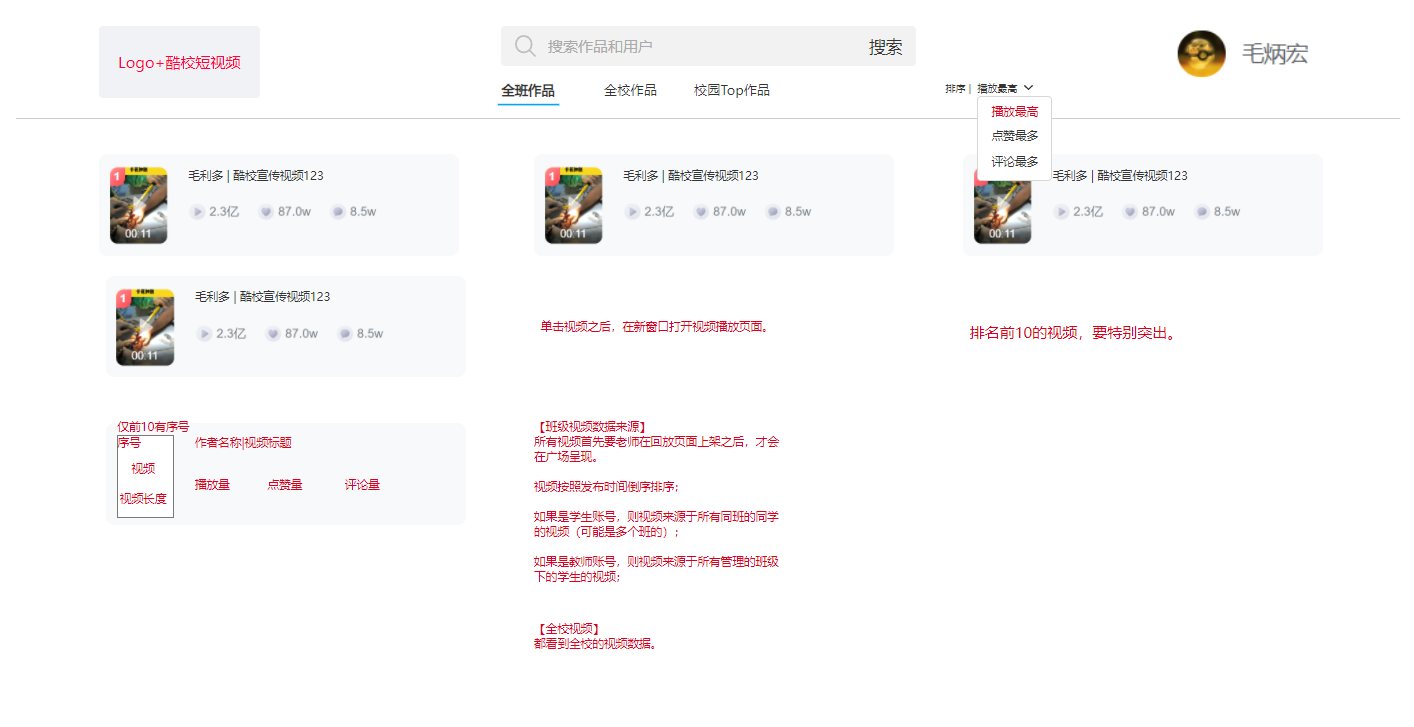The image size is (1414, 727).
Task: Click the chevron arrow next to 播放最高
Action: [x=1028, y=88]
